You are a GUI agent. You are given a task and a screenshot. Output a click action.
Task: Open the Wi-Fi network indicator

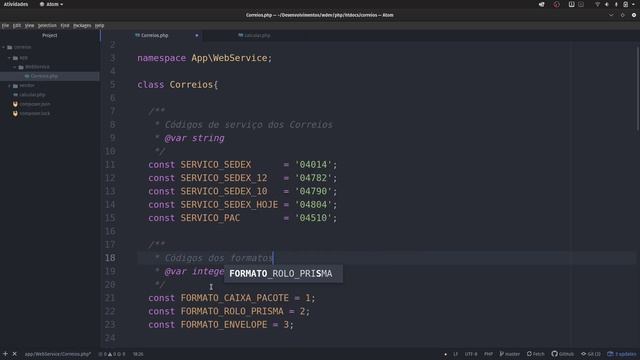(597, 4)
